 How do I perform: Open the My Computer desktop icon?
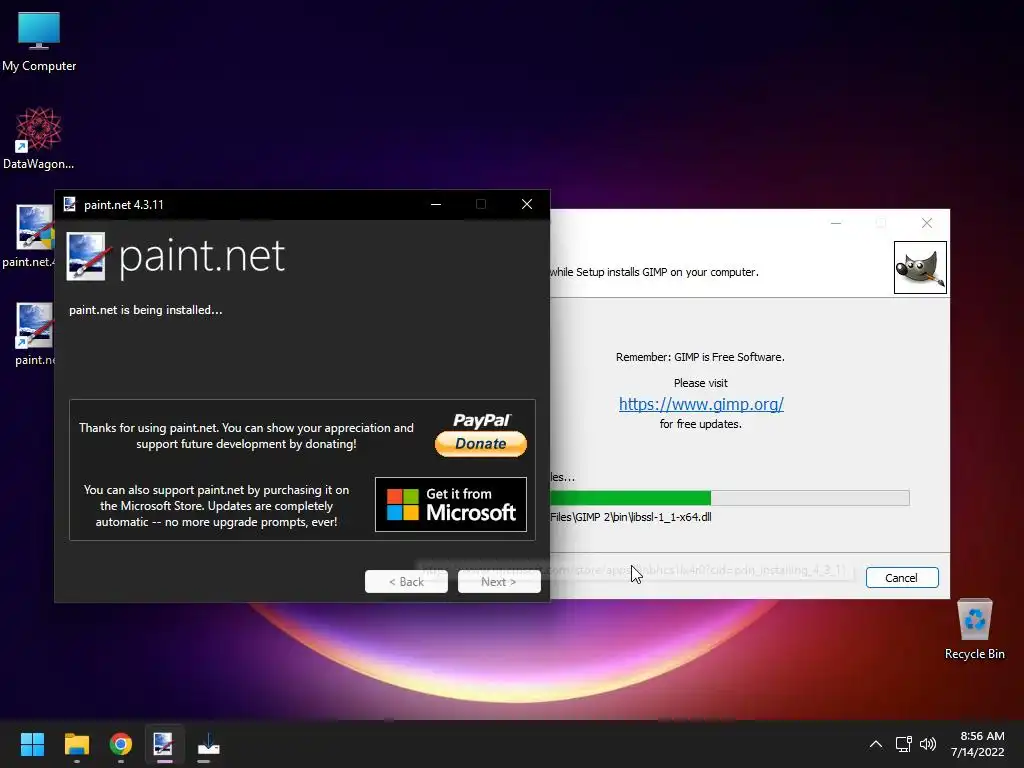(x=39, y=42)
